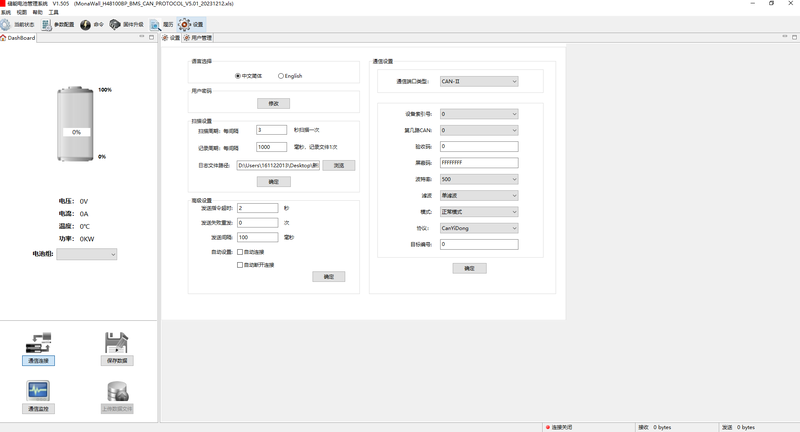Open the 命令 command toolbar icon
This screenshot has width=800, height=432.
tap(85, 25)
